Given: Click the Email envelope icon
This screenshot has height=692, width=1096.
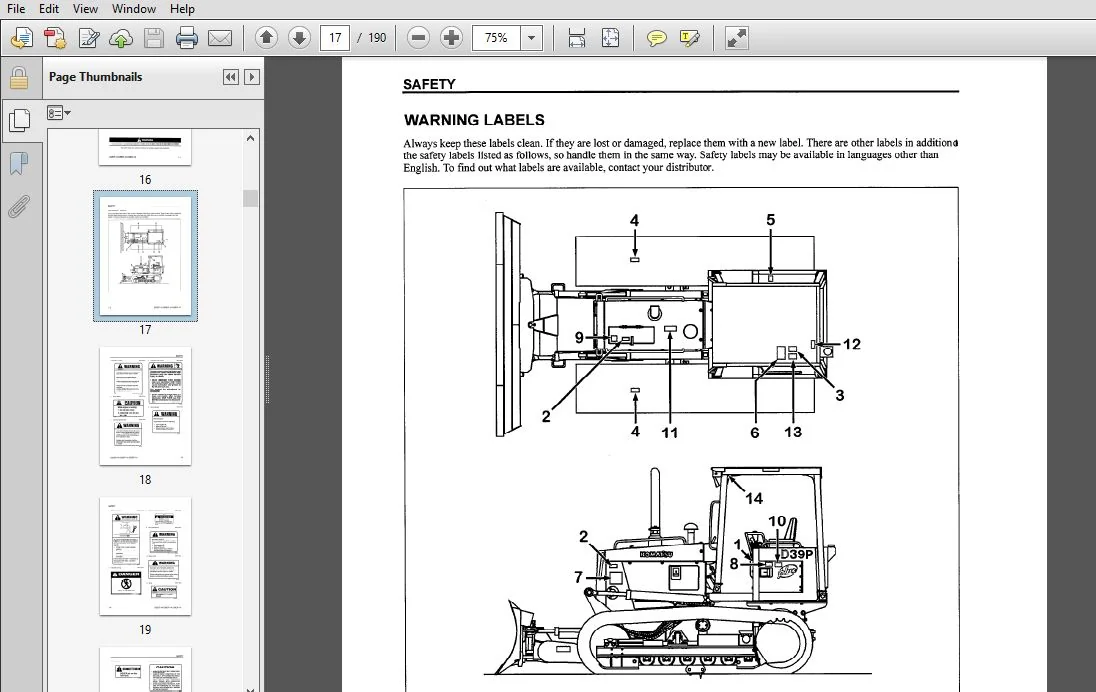Looking at the screenshot, I should point(220,38).
